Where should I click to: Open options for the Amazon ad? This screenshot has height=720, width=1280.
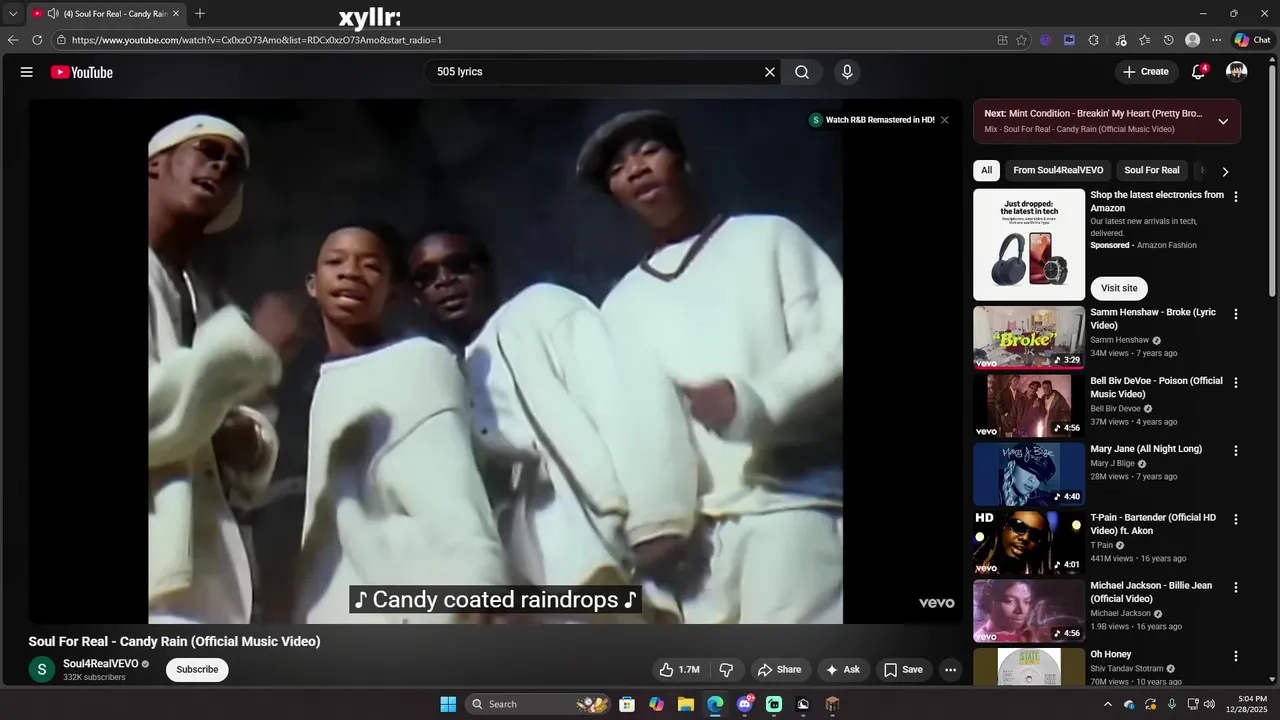(x=1236, y=197)
